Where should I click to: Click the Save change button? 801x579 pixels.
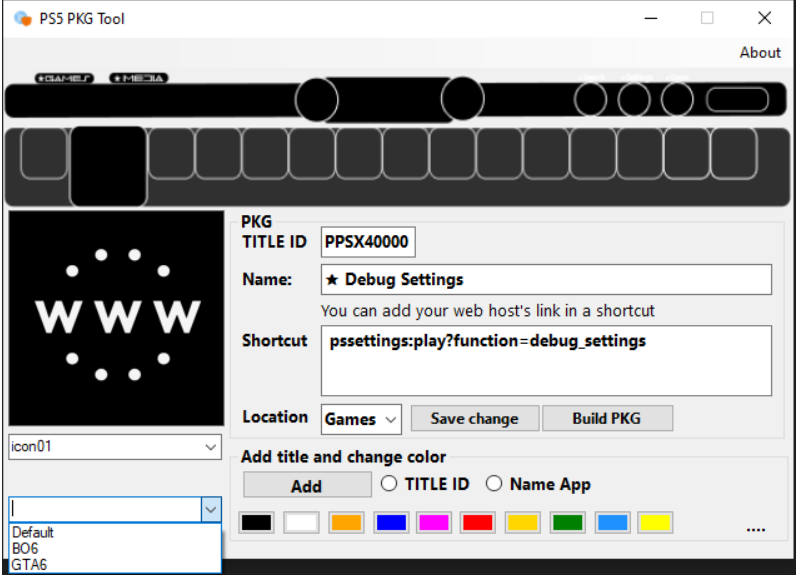coord(474,418)
